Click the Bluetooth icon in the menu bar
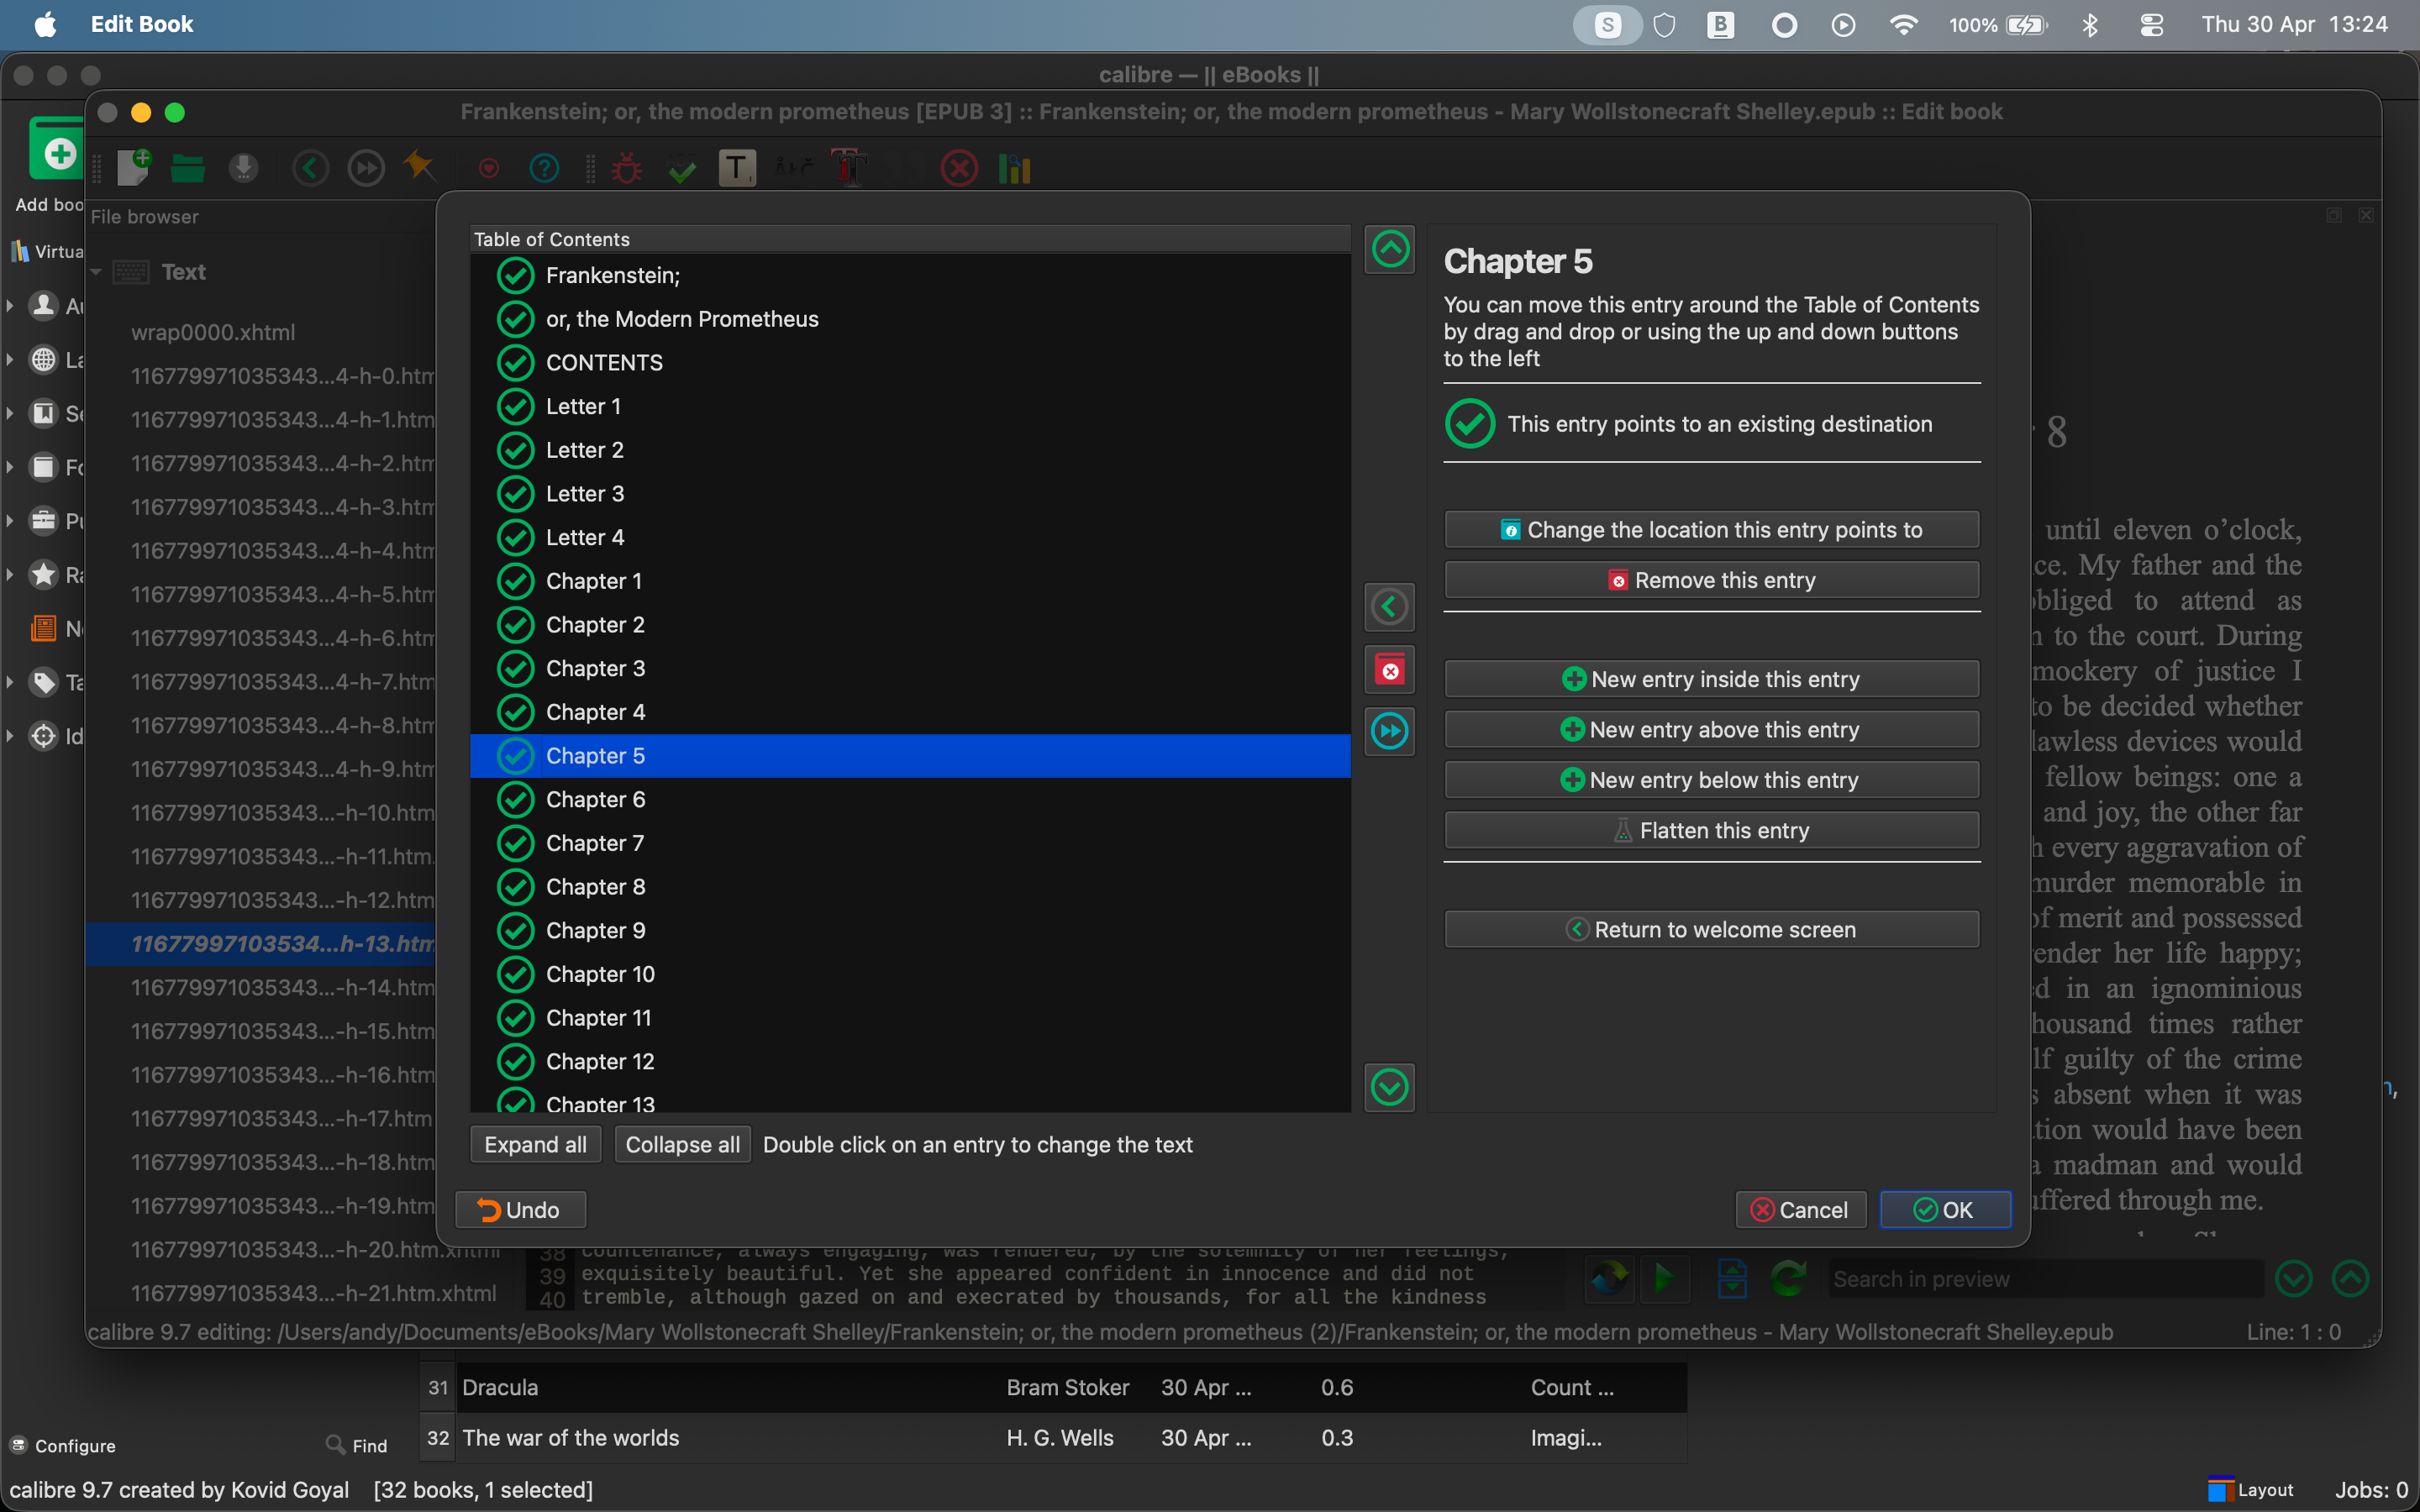Screen dimensions: 2420x1512 coord(2090,25)
